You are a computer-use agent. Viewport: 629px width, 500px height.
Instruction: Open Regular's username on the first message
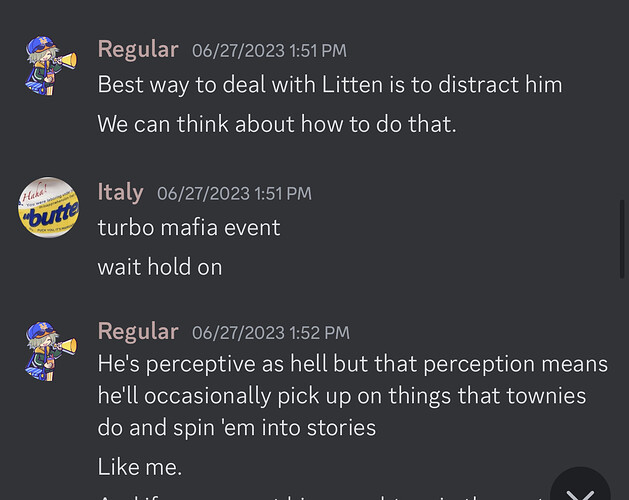click(x=138, y=50)
